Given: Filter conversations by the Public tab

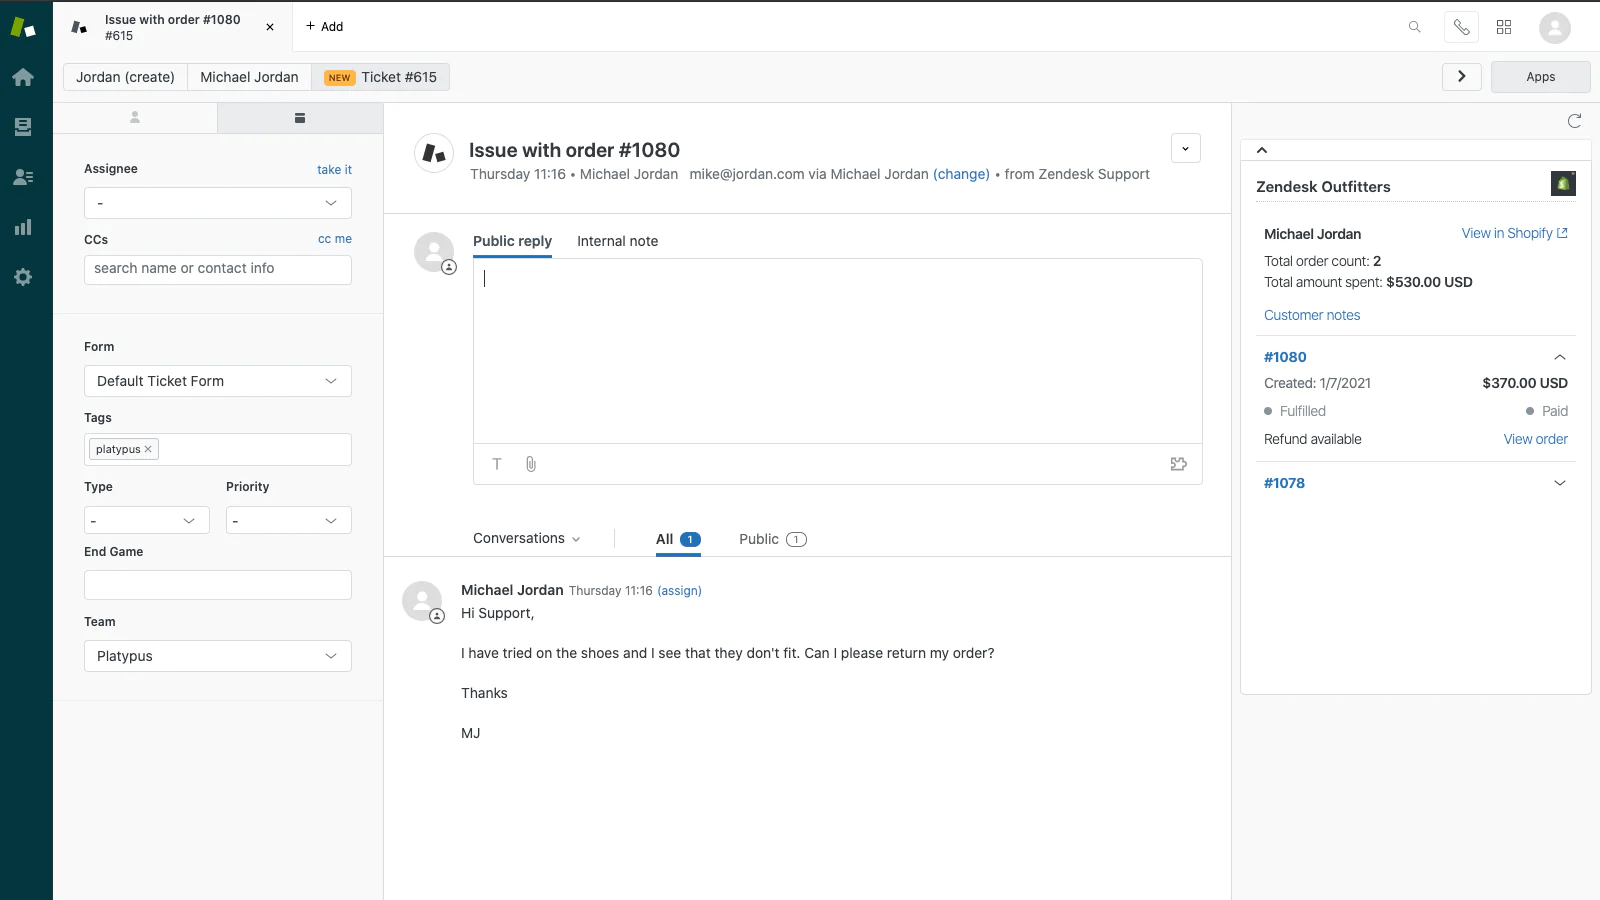Looking at the screenshot, I should coord(758,539).
